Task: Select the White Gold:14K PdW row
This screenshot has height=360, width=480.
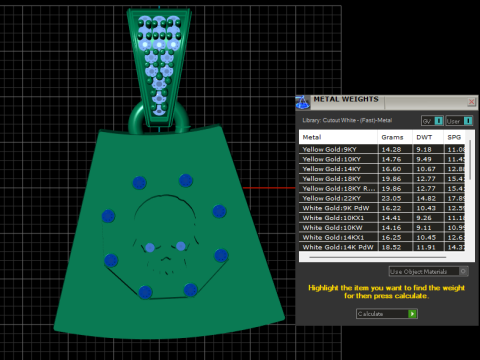Action: [382, 247]
